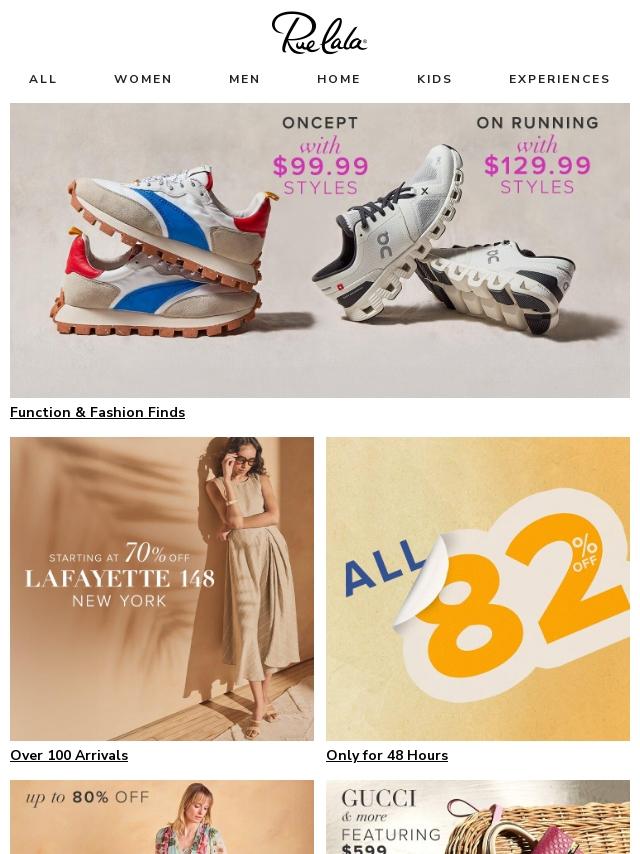Image resolution: width=640 pixels, height=854 pixels.
Task: Open the Gucci & more featured tile
Action: tap(478, 817)
